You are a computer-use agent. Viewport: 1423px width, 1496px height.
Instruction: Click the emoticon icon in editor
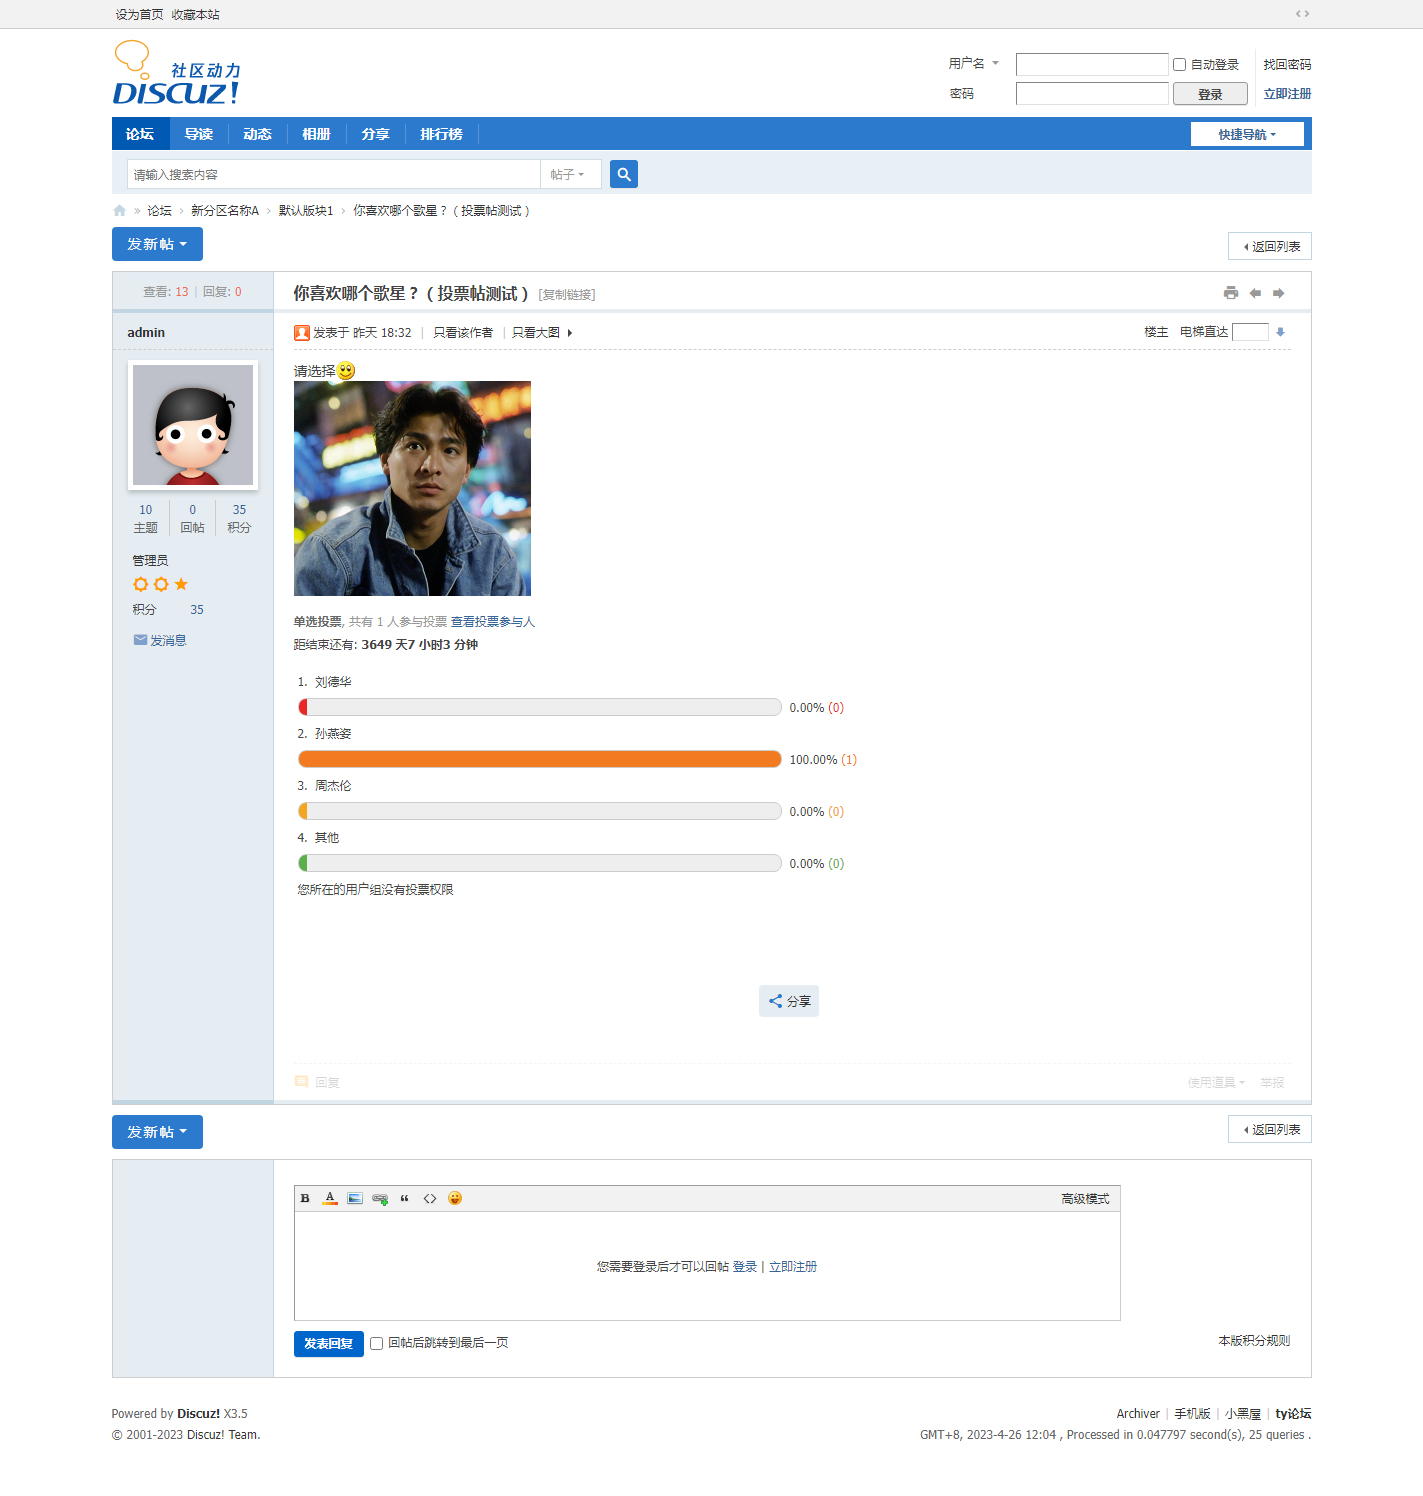coord(455,1198)
